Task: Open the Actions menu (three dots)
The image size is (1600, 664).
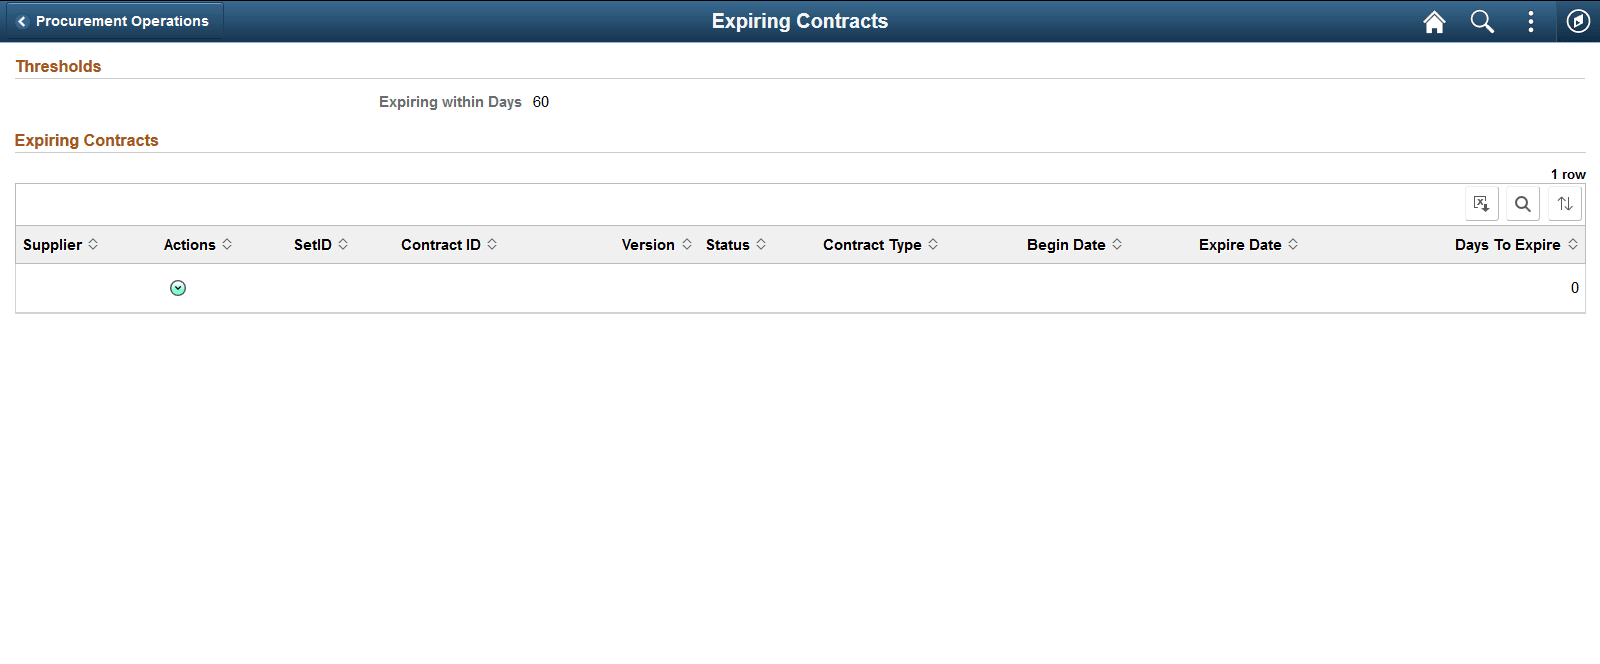Action: tap(1530, 21)
